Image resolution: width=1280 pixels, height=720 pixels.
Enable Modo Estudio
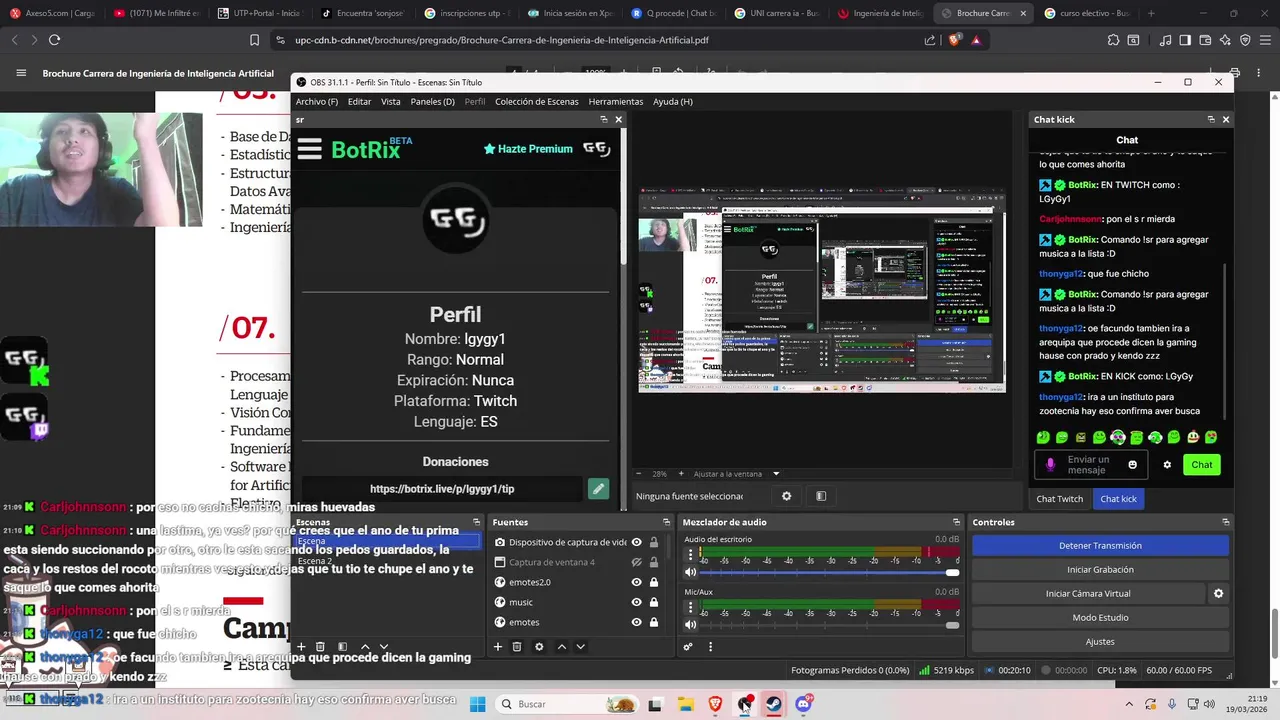pyautogui.click(x=1100, y=617)
